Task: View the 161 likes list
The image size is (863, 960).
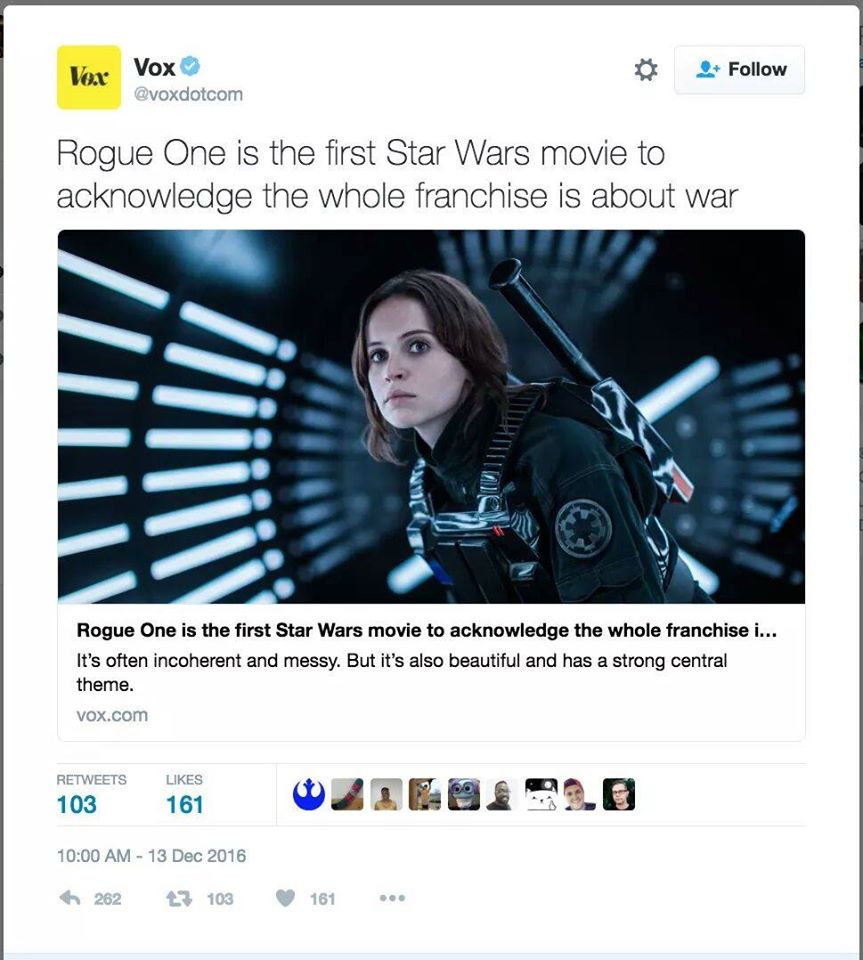Action: point(184,795)
